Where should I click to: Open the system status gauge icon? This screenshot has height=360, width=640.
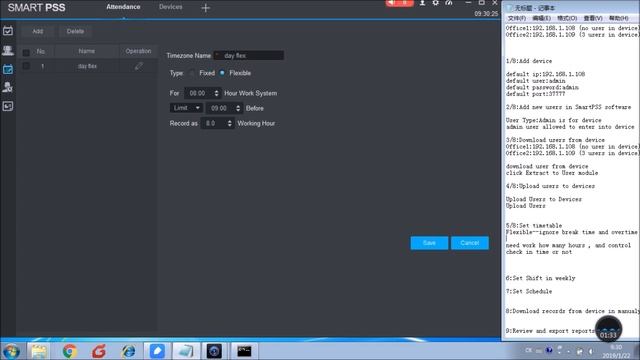pos(449,3)
